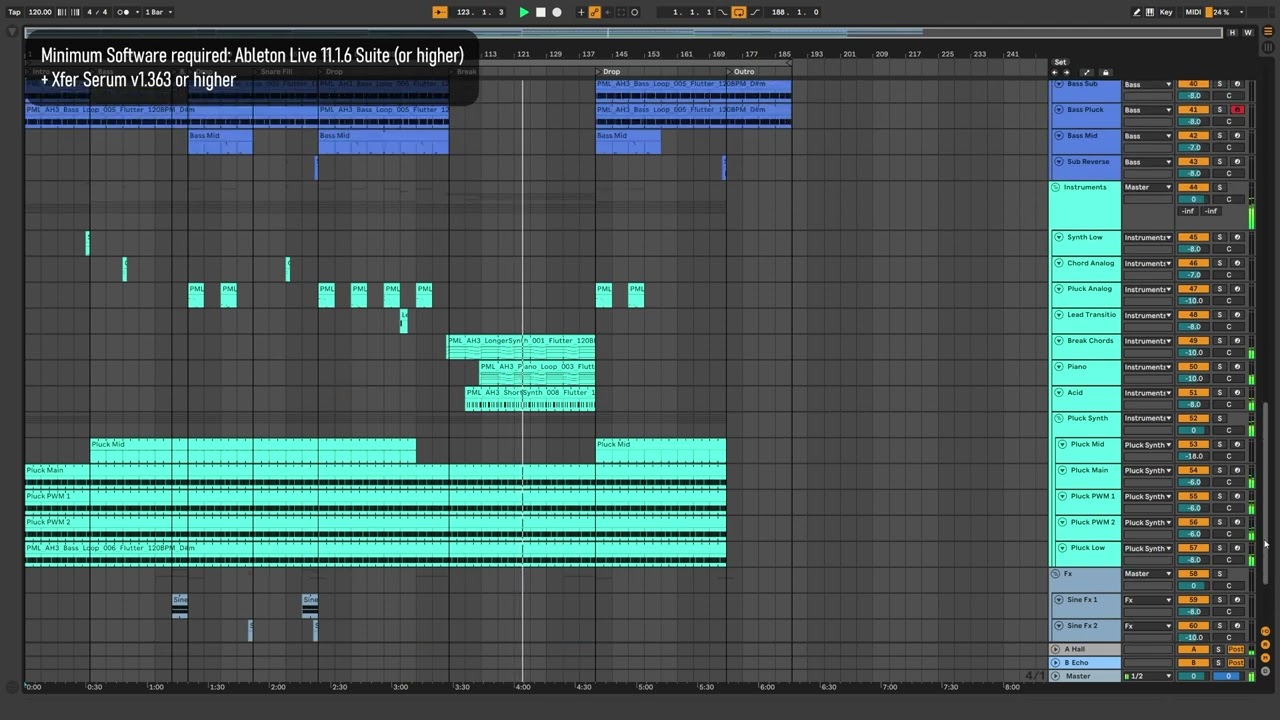Arm the Sine Fx 1 track
1280x720 pixels.
[1237, 600]
